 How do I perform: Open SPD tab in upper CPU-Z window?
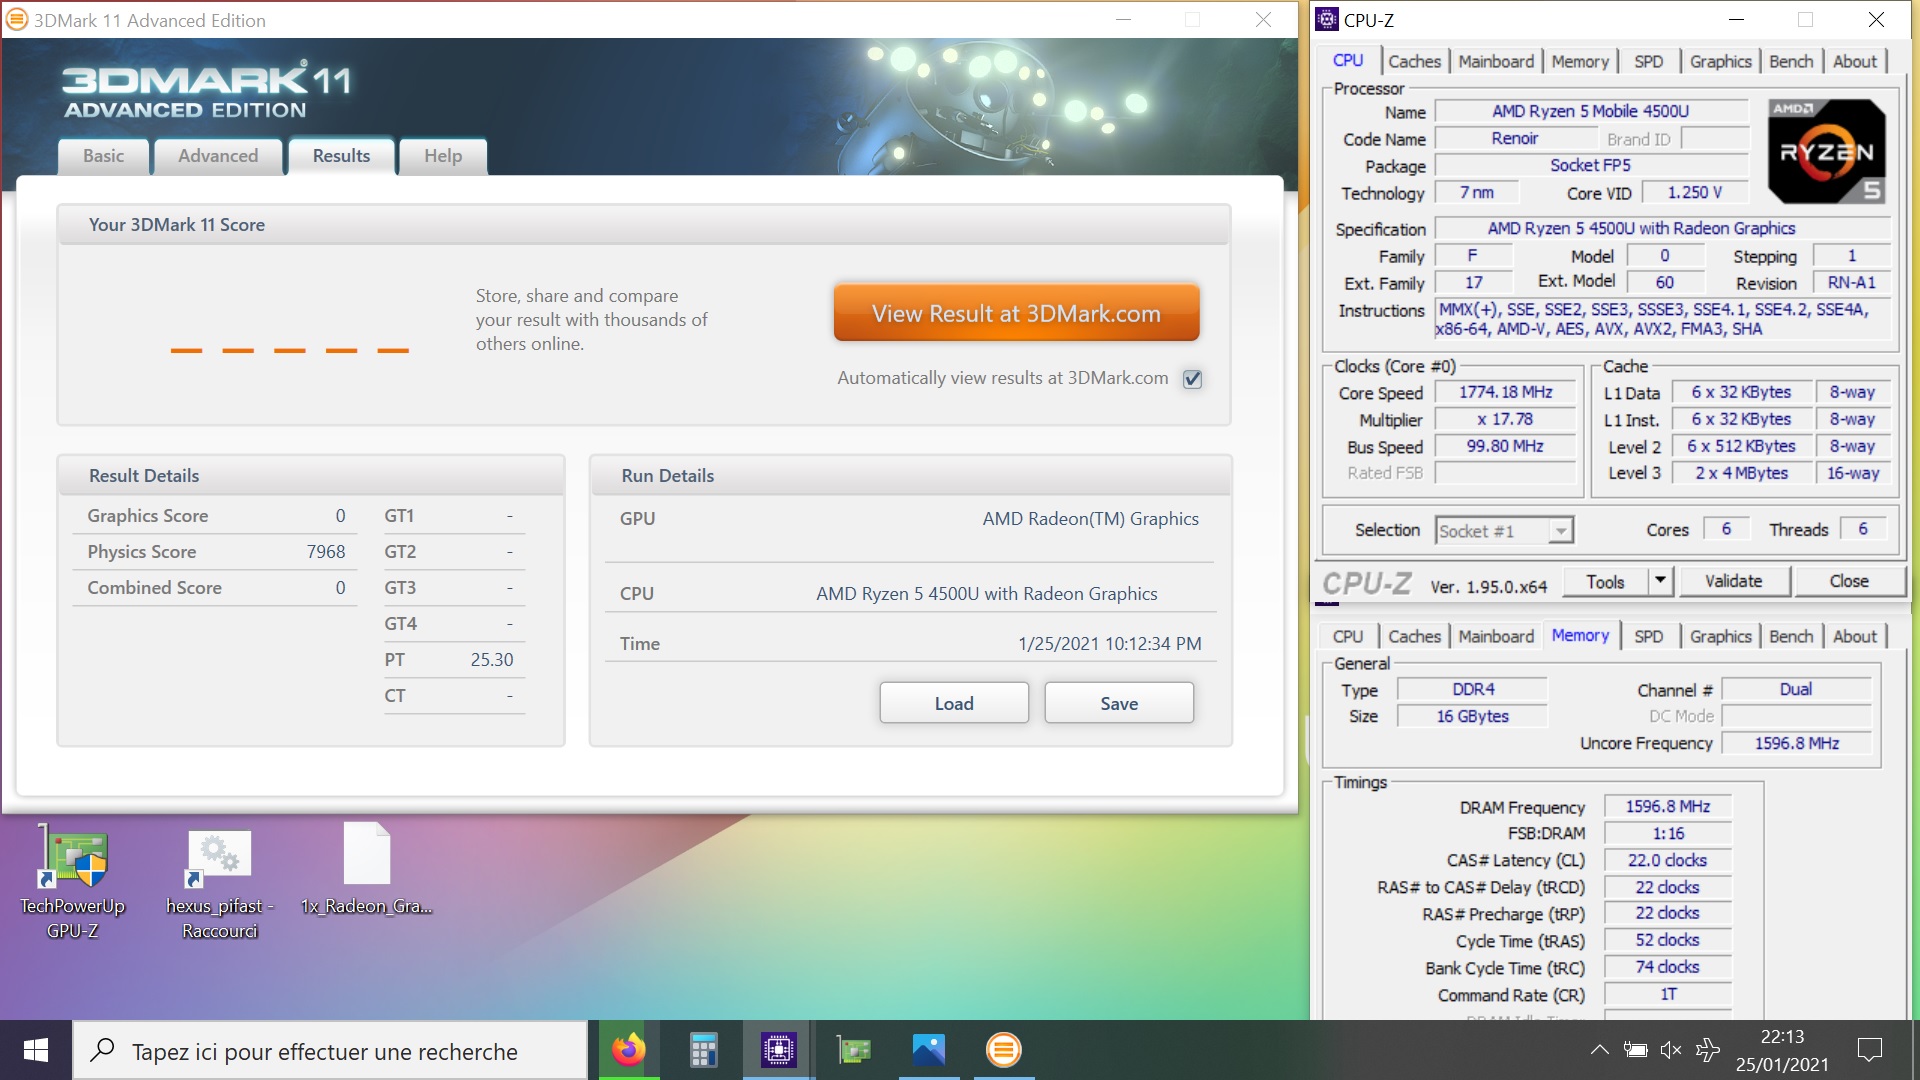coord(1649,61)
